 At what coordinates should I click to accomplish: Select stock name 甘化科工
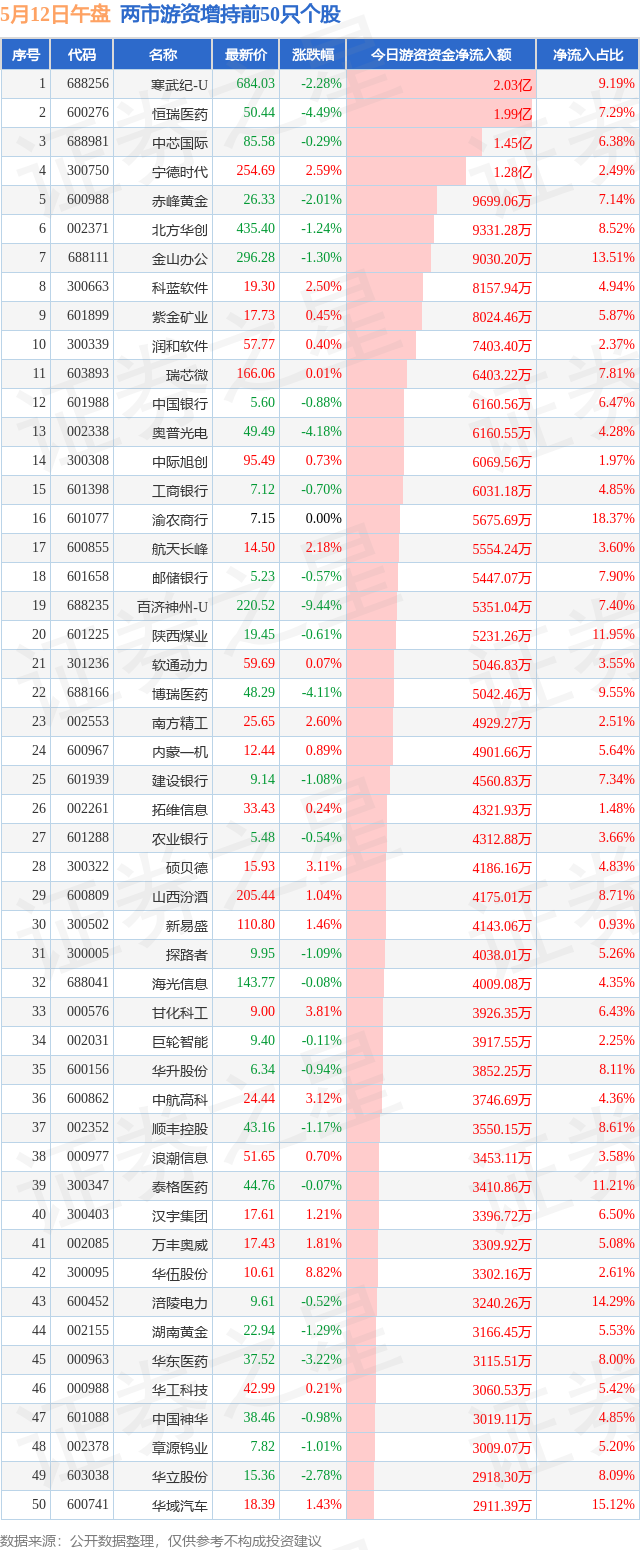point(180,1012)
